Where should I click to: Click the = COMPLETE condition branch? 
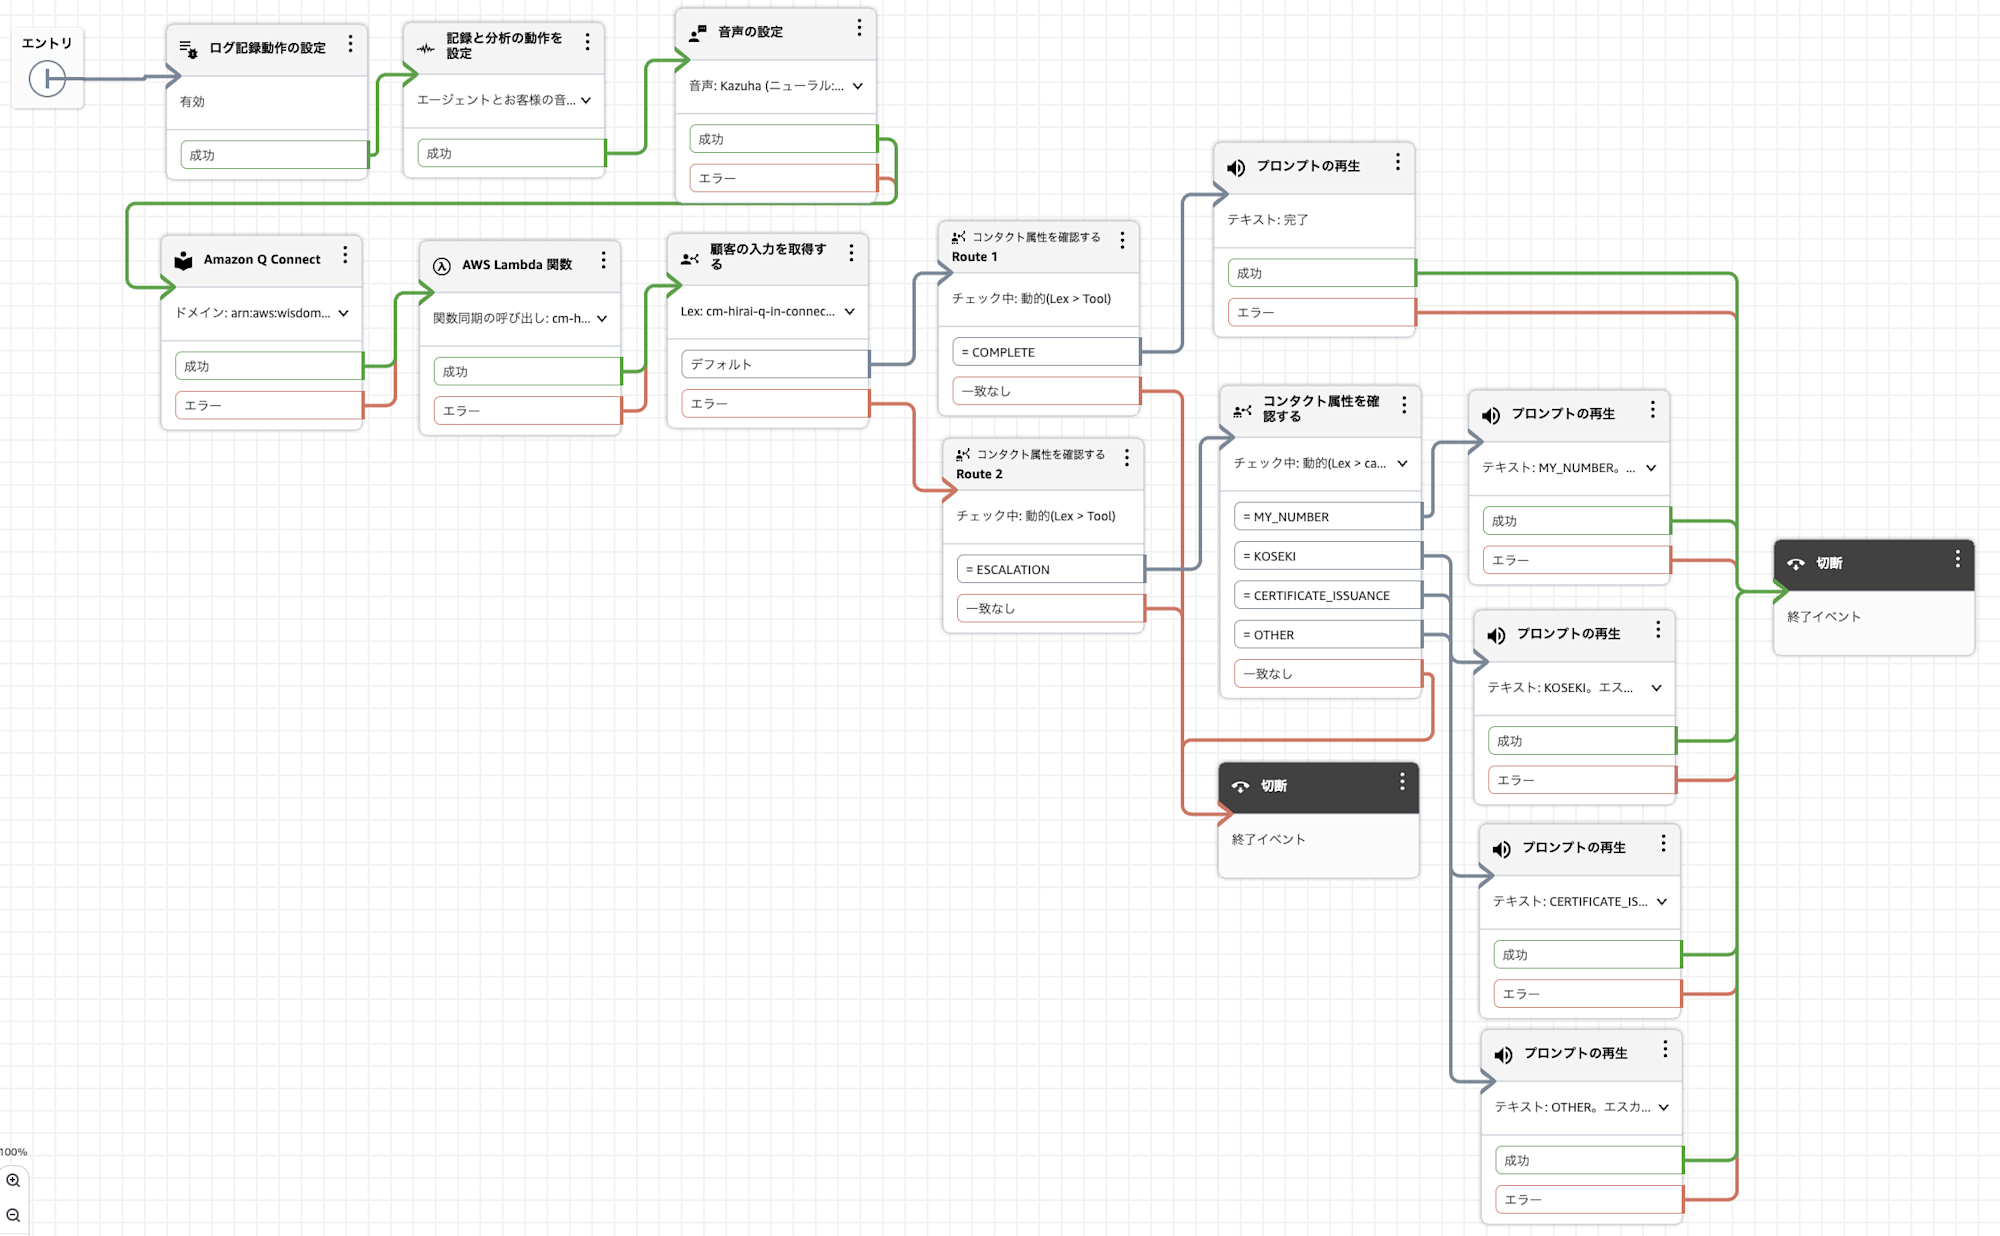point(1045,352)
